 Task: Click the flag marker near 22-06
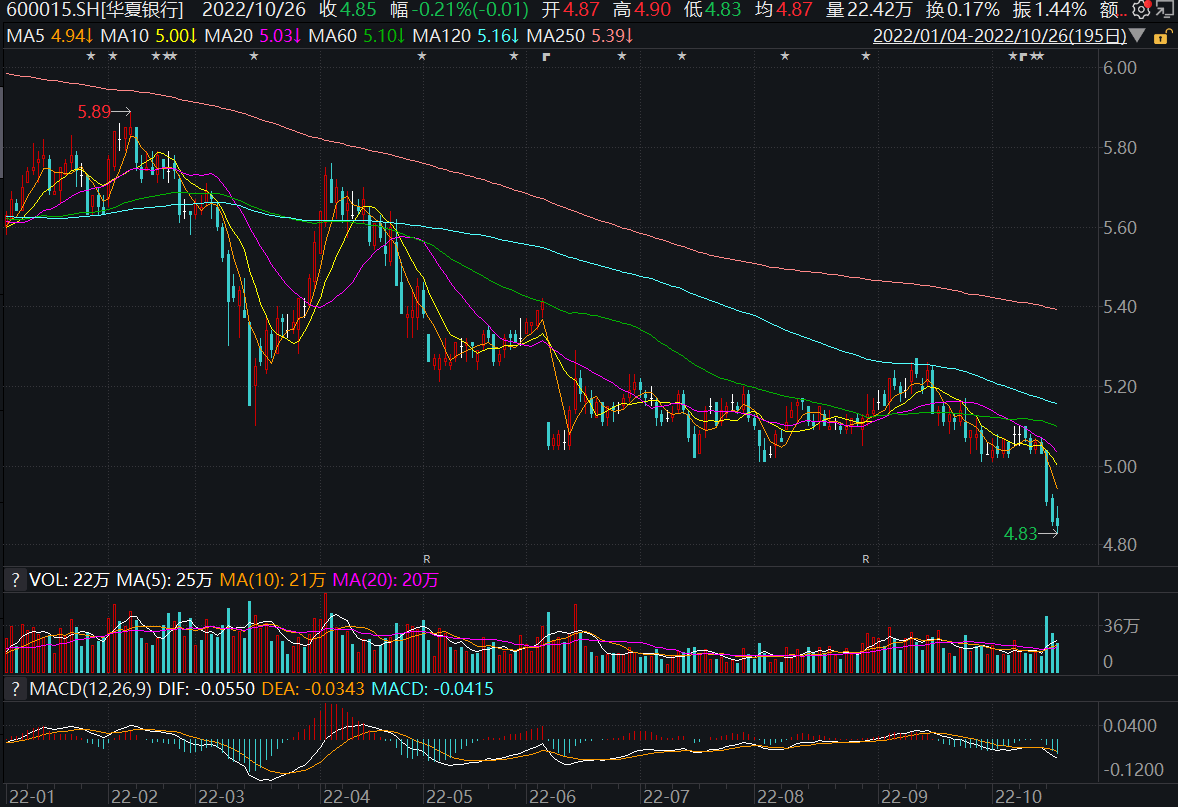546,56
